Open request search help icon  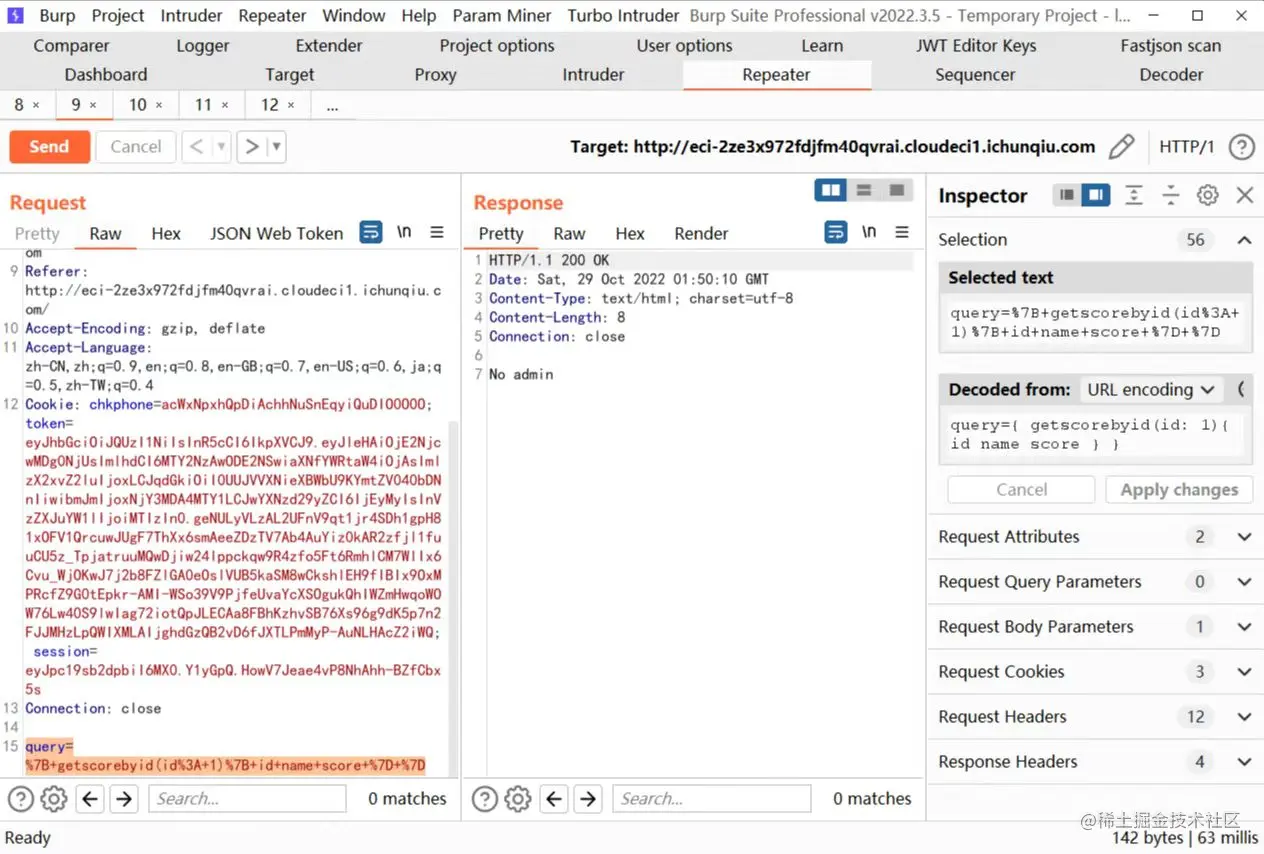(x=21, y=798)
